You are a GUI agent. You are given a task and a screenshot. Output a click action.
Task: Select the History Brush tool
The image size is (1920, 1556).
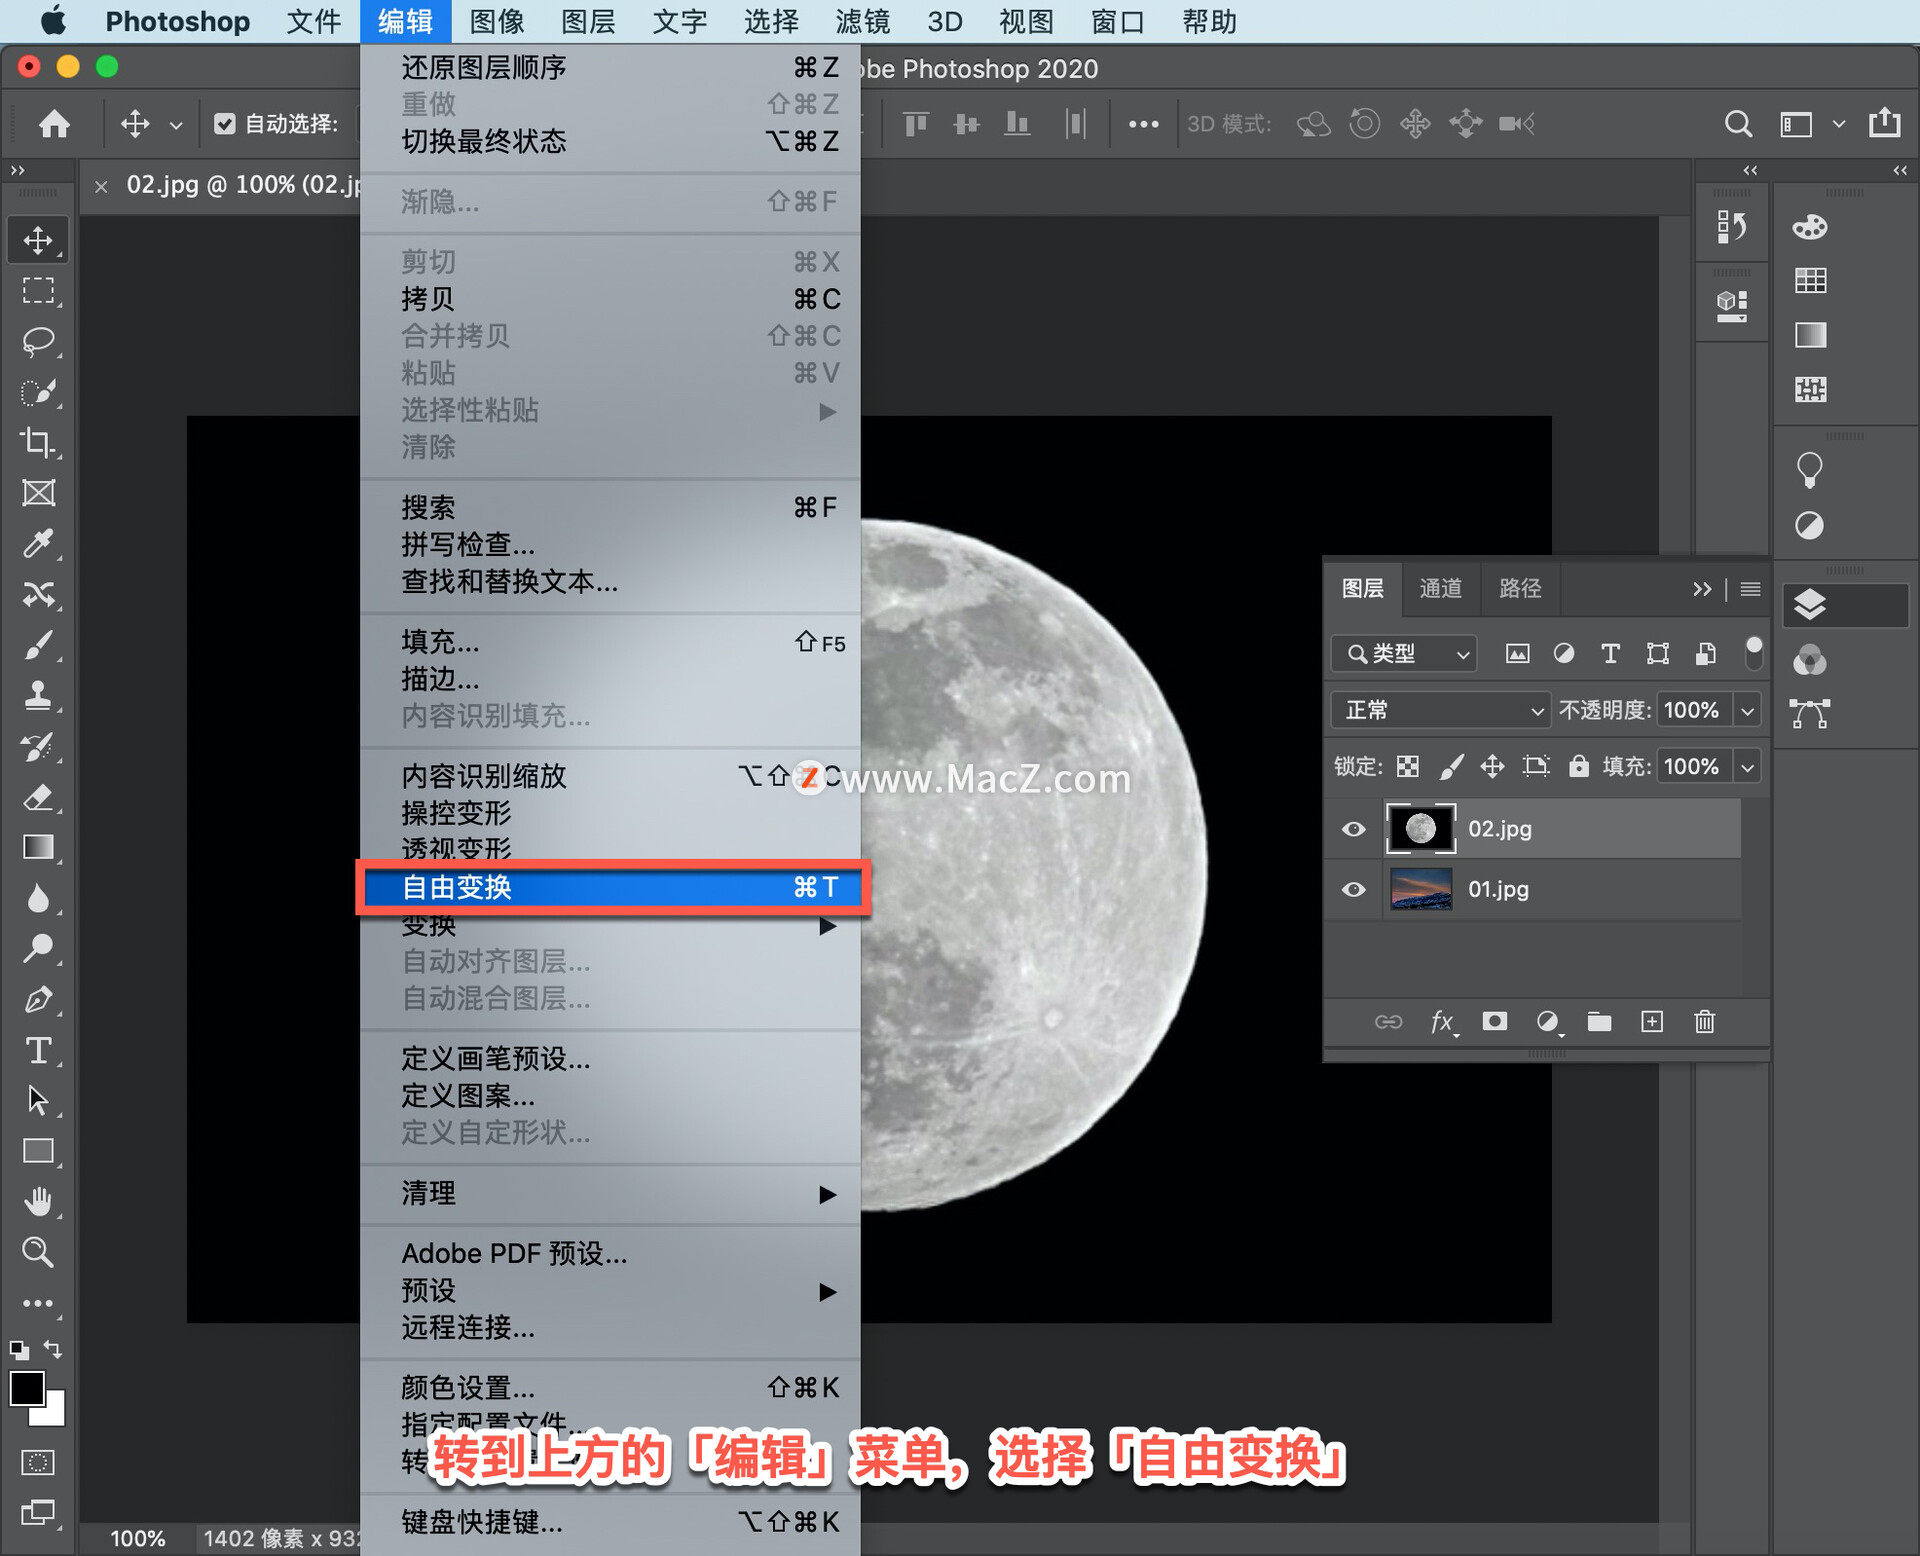click(38, 747)
